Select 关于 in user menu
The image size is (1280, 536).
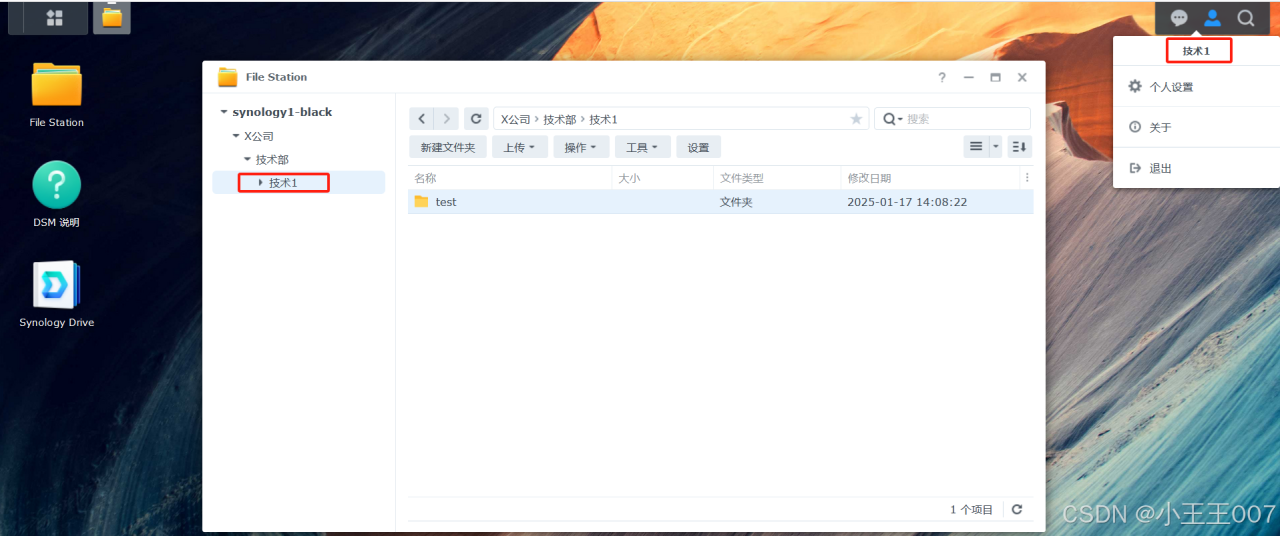1196,127
